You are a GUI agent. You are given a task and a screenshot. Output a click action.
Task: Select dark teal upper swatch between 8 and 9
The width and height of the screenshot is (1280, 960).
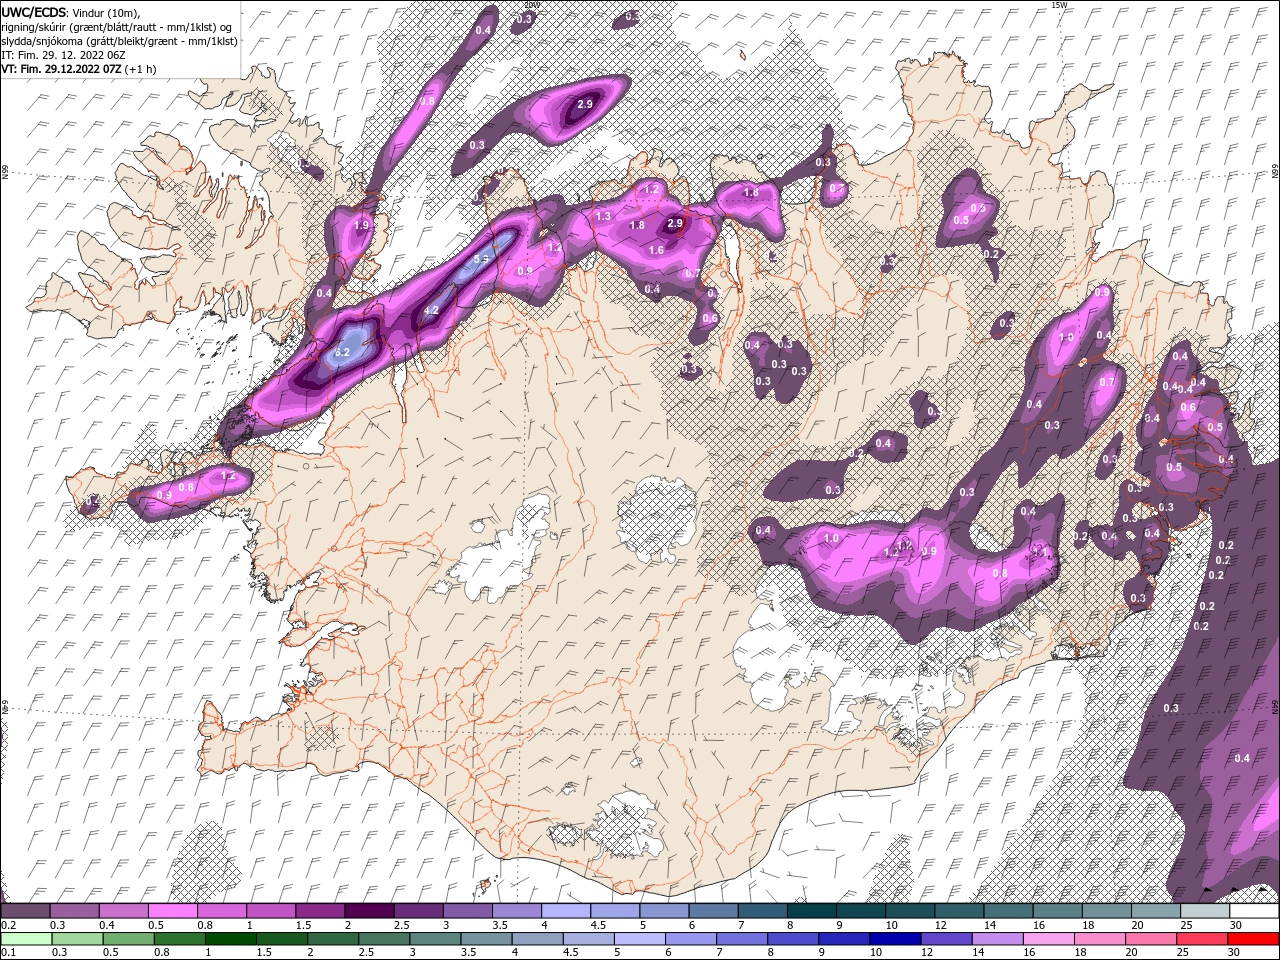coord(811,911)
